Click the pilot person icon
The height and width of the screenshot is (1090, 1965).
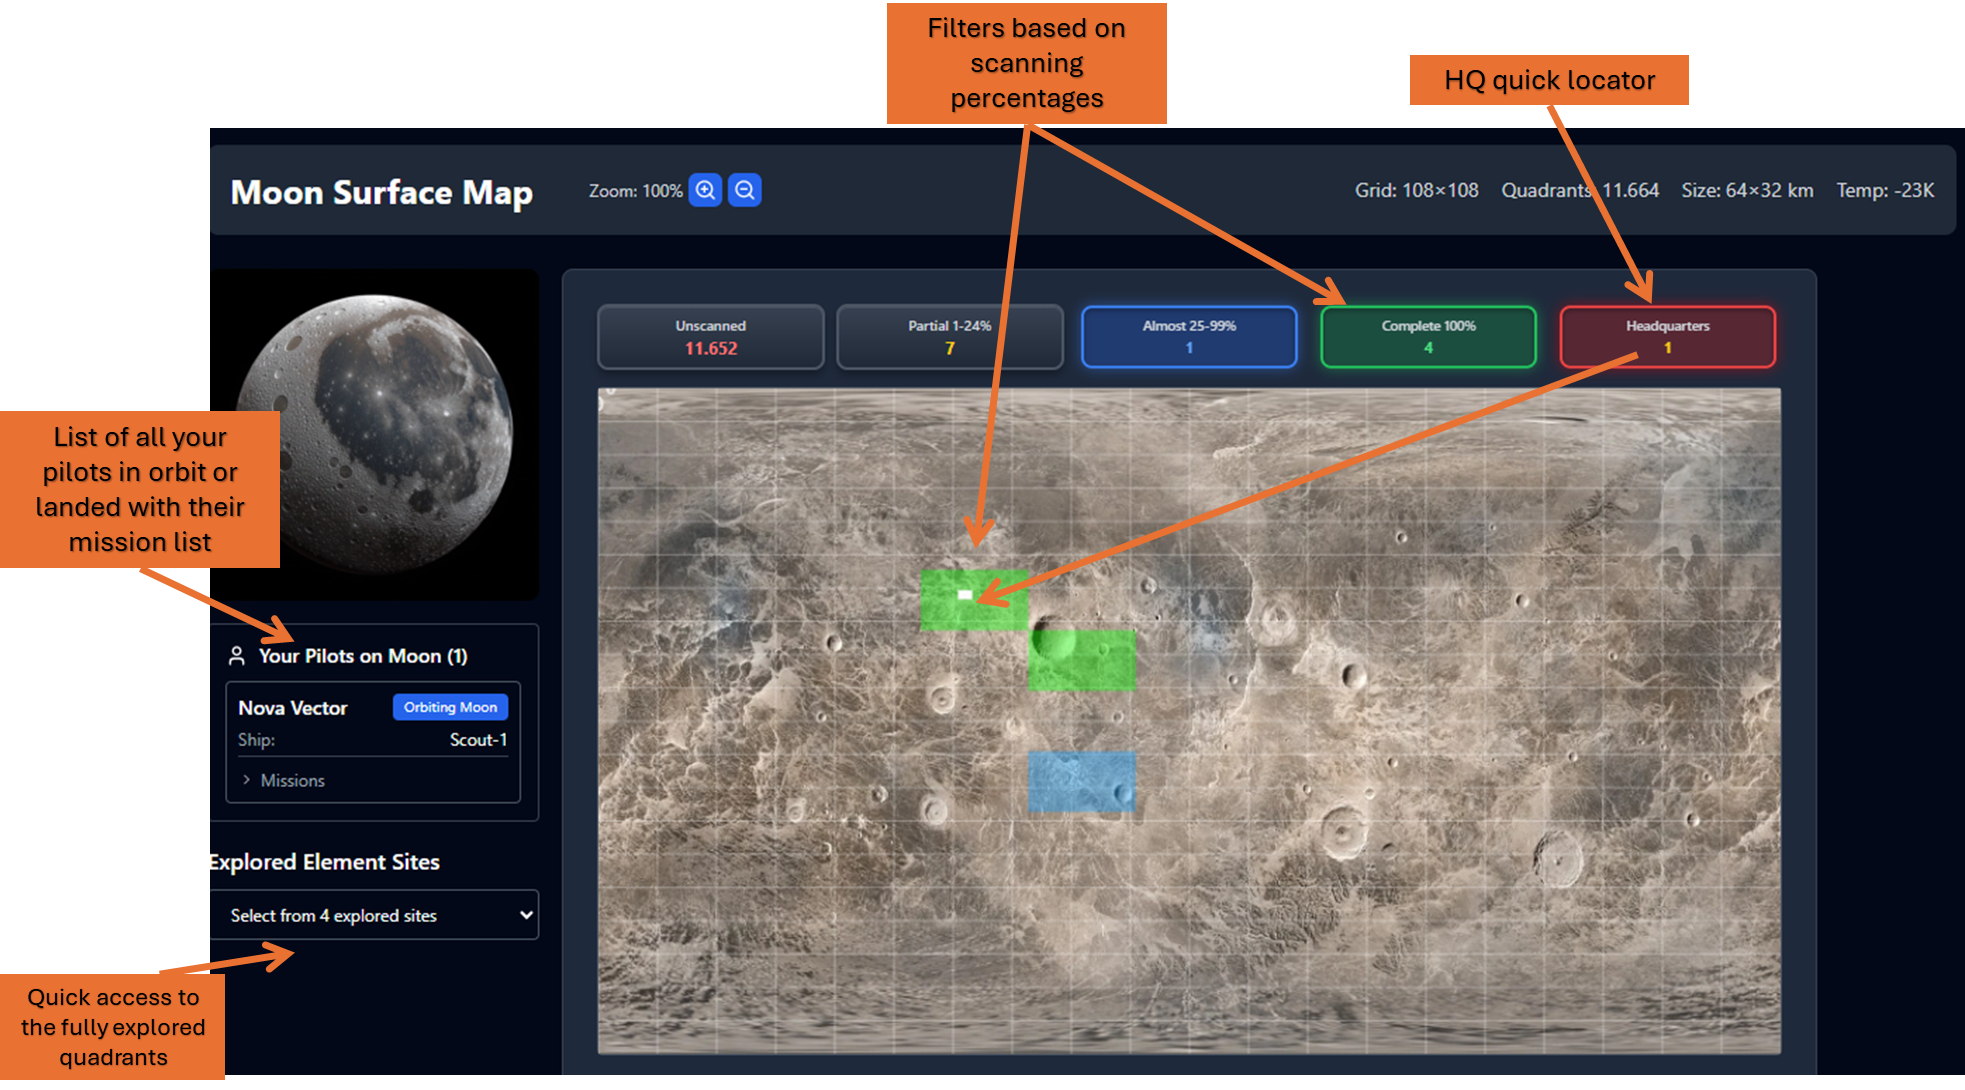[237, 656]
